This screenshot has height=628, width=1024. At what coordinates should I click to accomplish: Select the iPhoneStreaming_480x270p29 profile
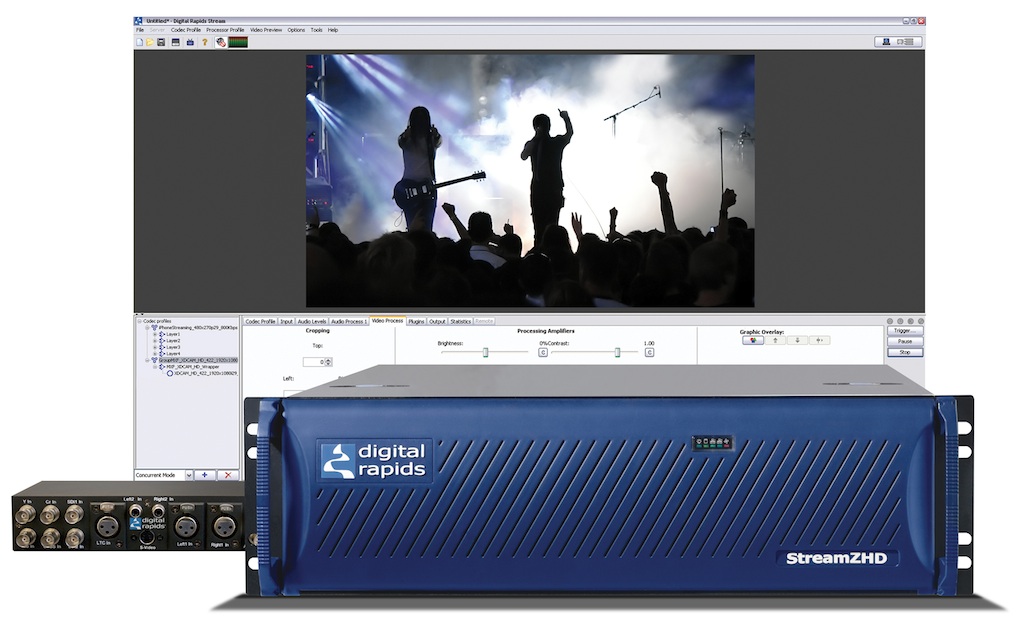click(198, 328)
